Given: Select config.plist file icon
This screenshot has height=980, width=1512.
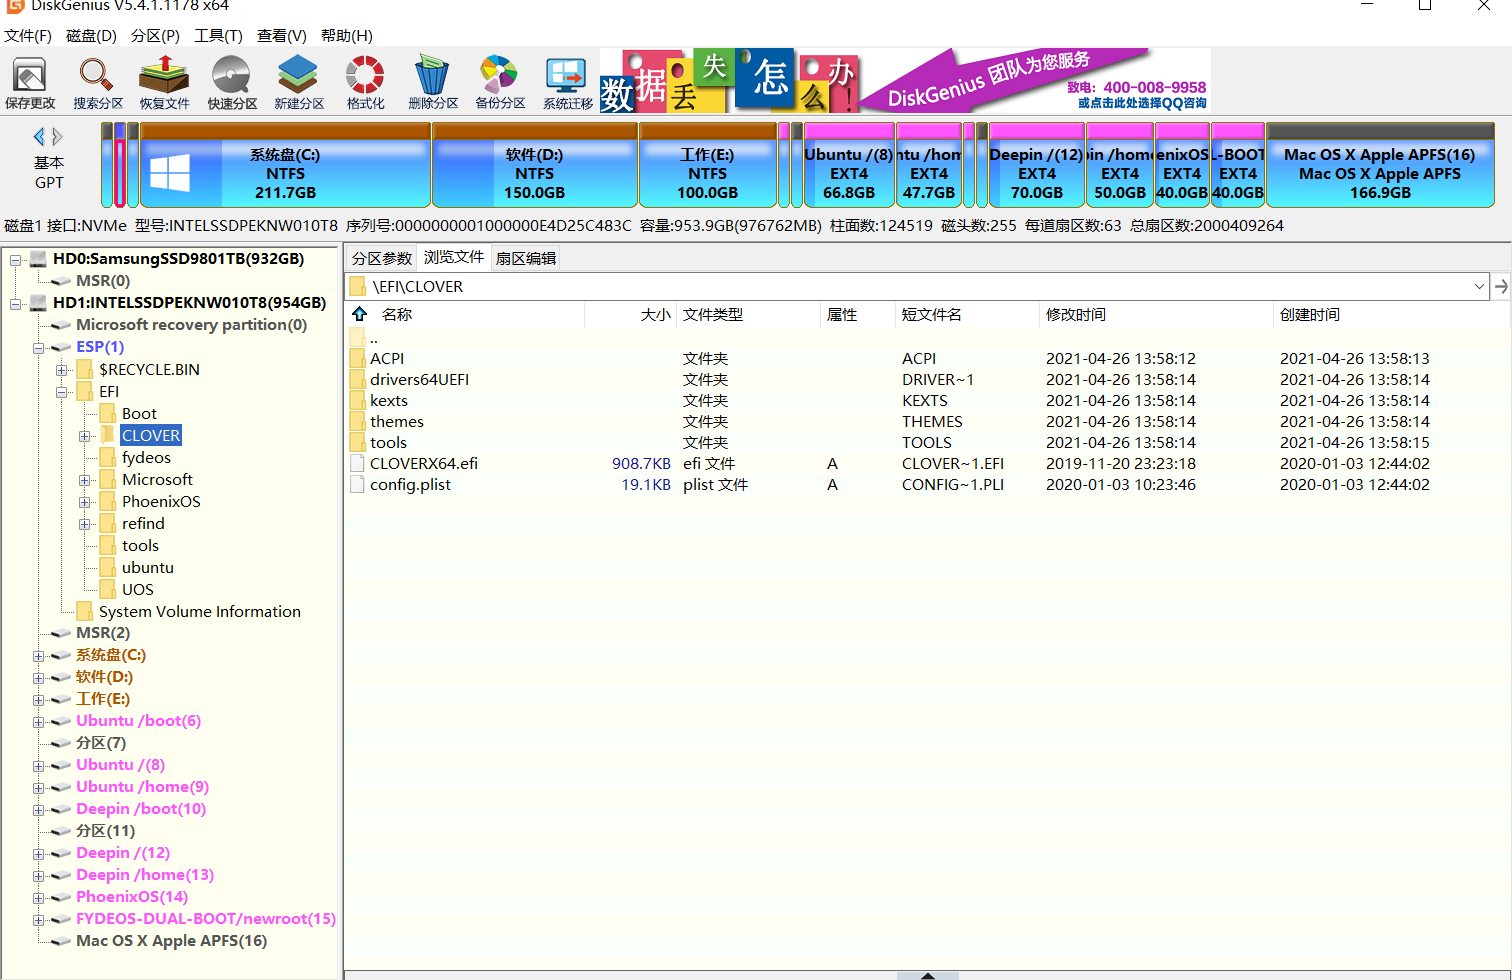Looking at the screenshot, I should coord(358,484).
